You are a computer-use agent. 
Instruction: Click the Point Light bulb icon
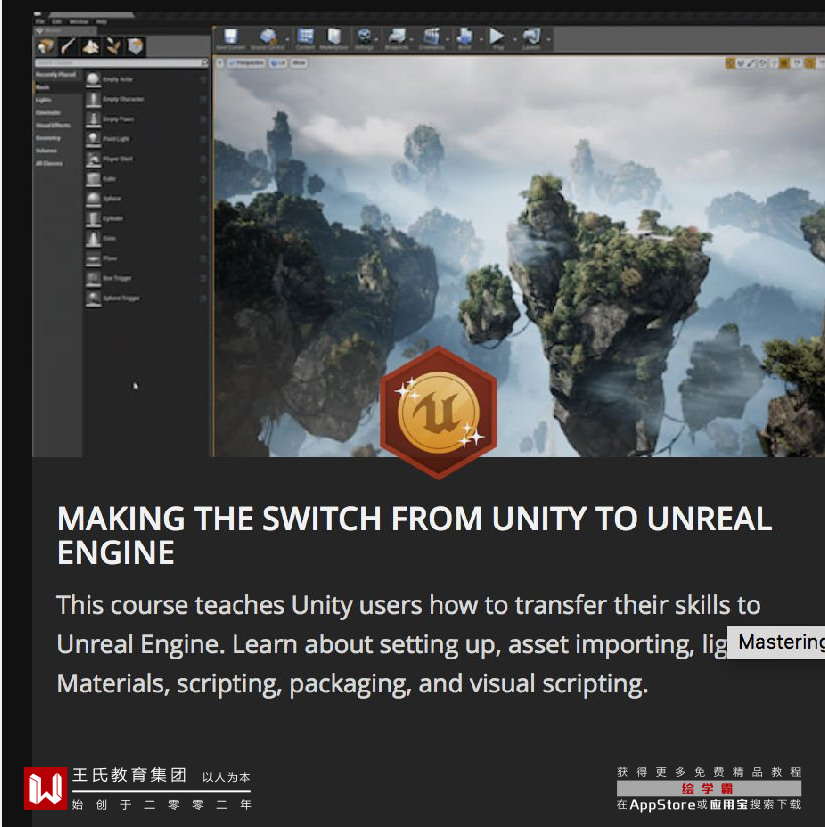[93, 139]
